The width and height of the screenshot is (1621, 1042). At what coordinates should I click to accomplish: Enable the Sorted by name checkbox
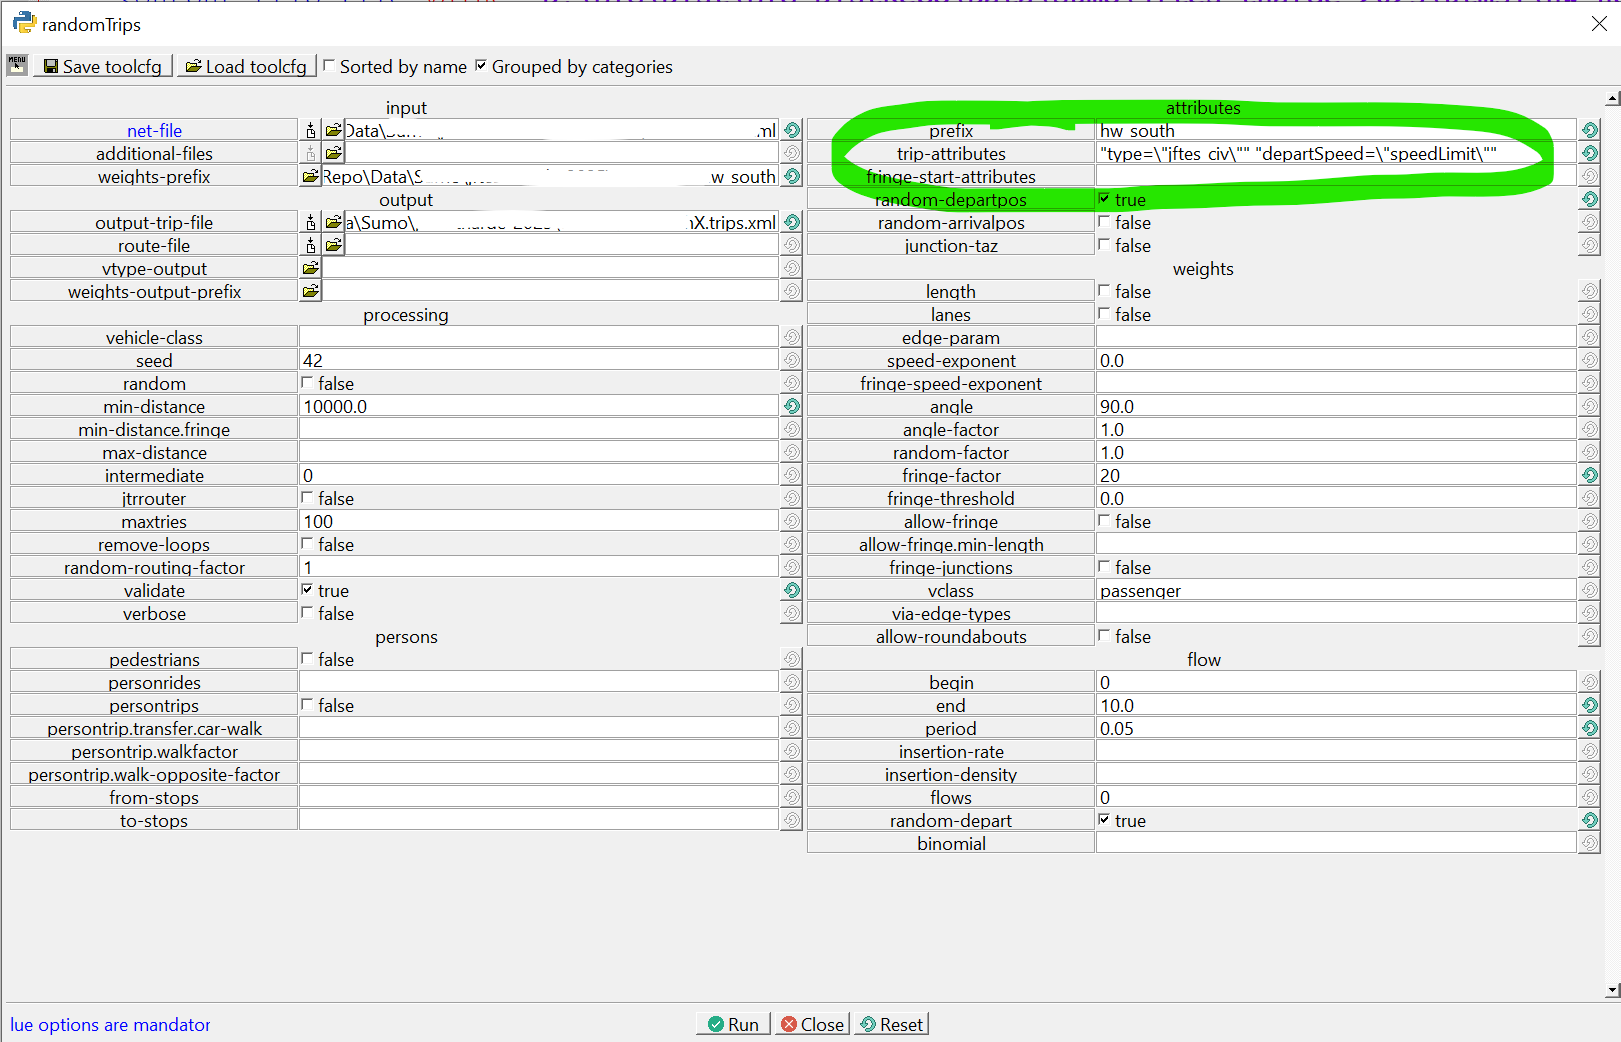(x=329, y=66)
